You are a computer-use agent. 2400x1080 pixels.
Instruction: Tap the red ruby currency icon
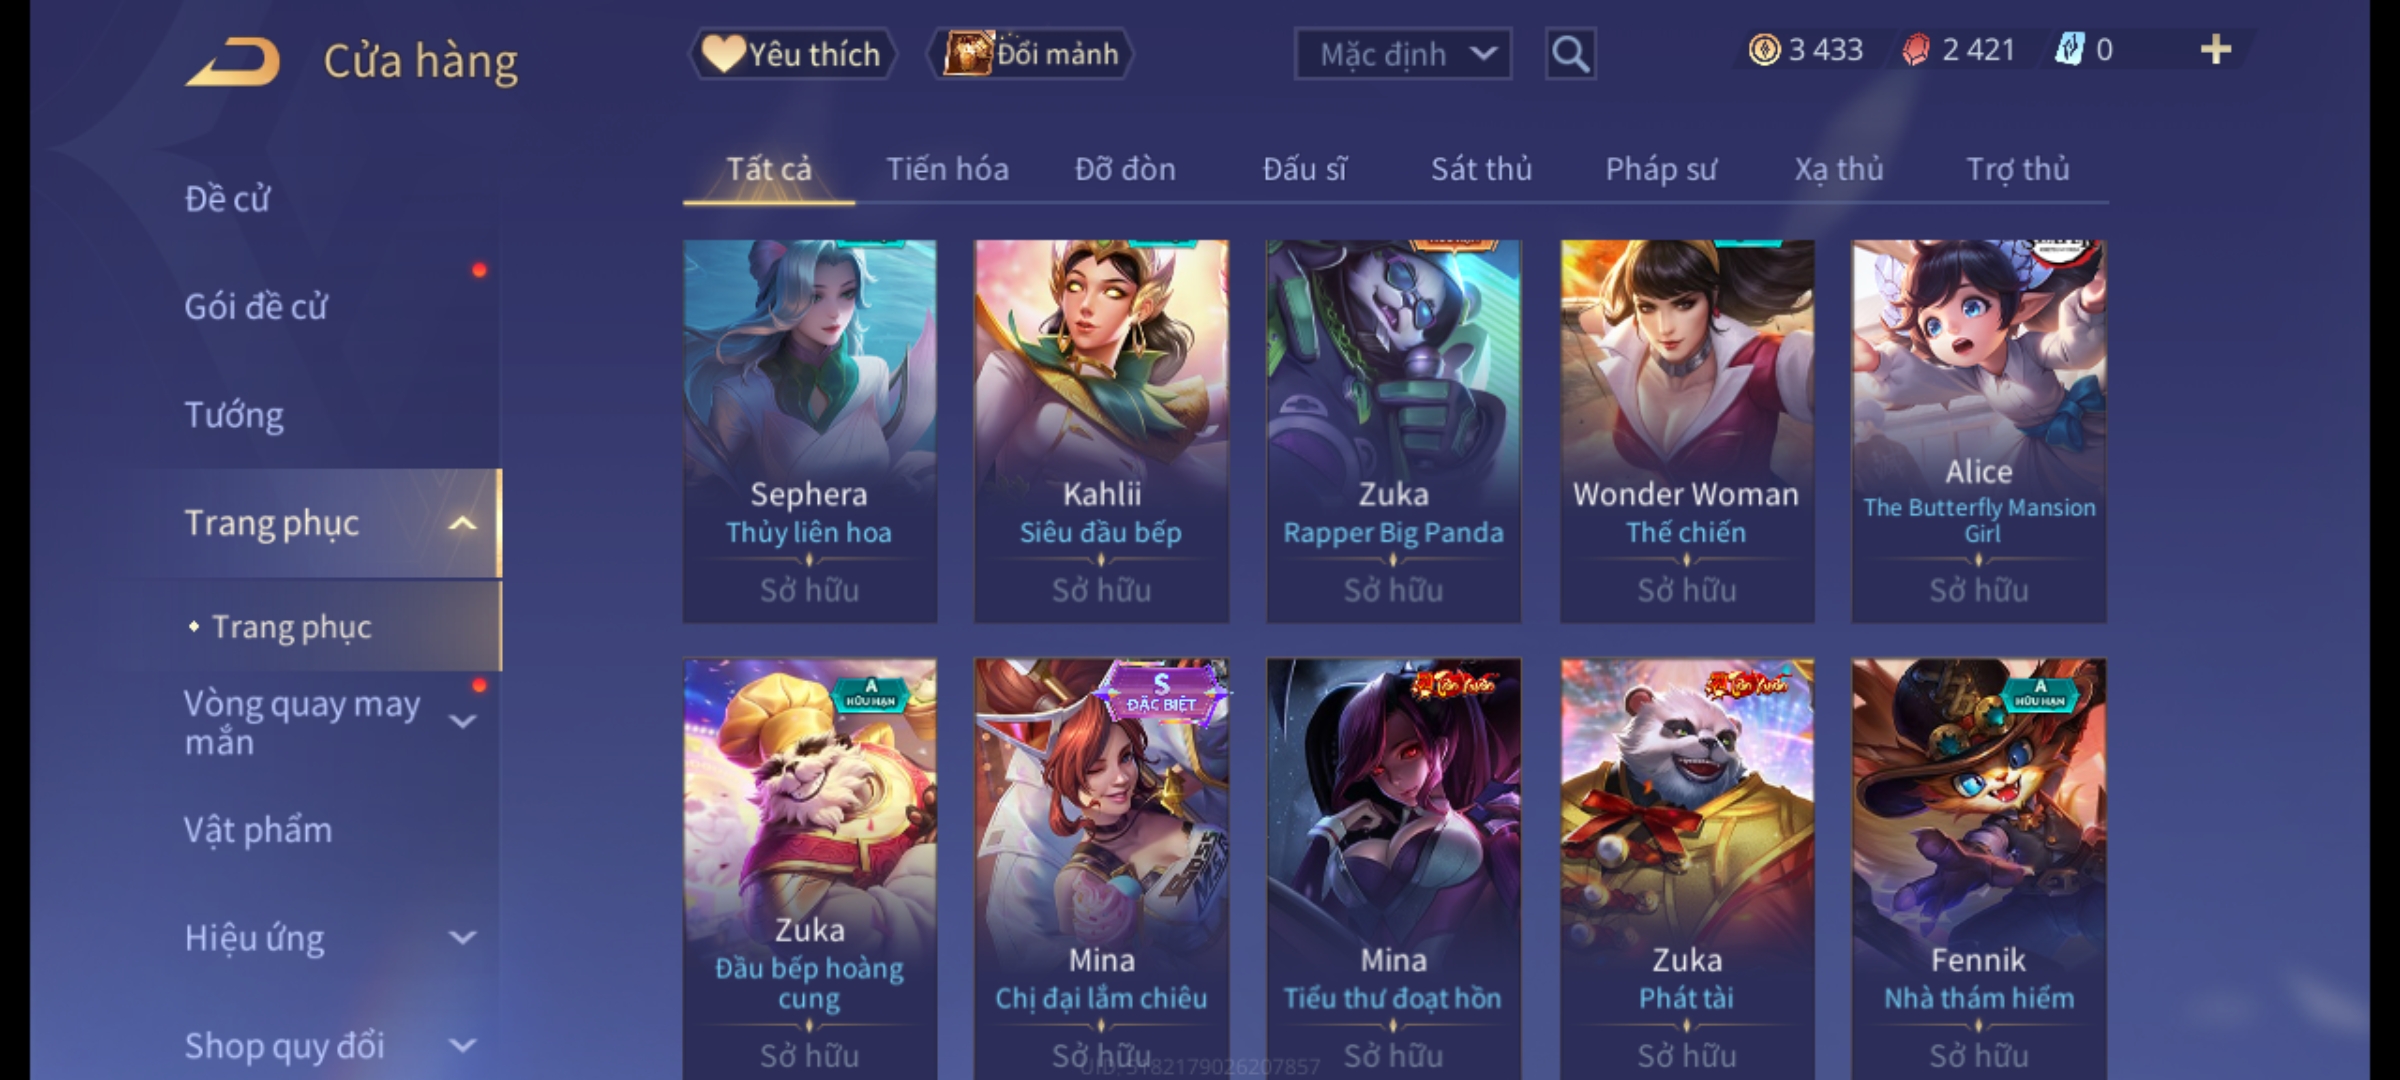(x=1916, y=50)
